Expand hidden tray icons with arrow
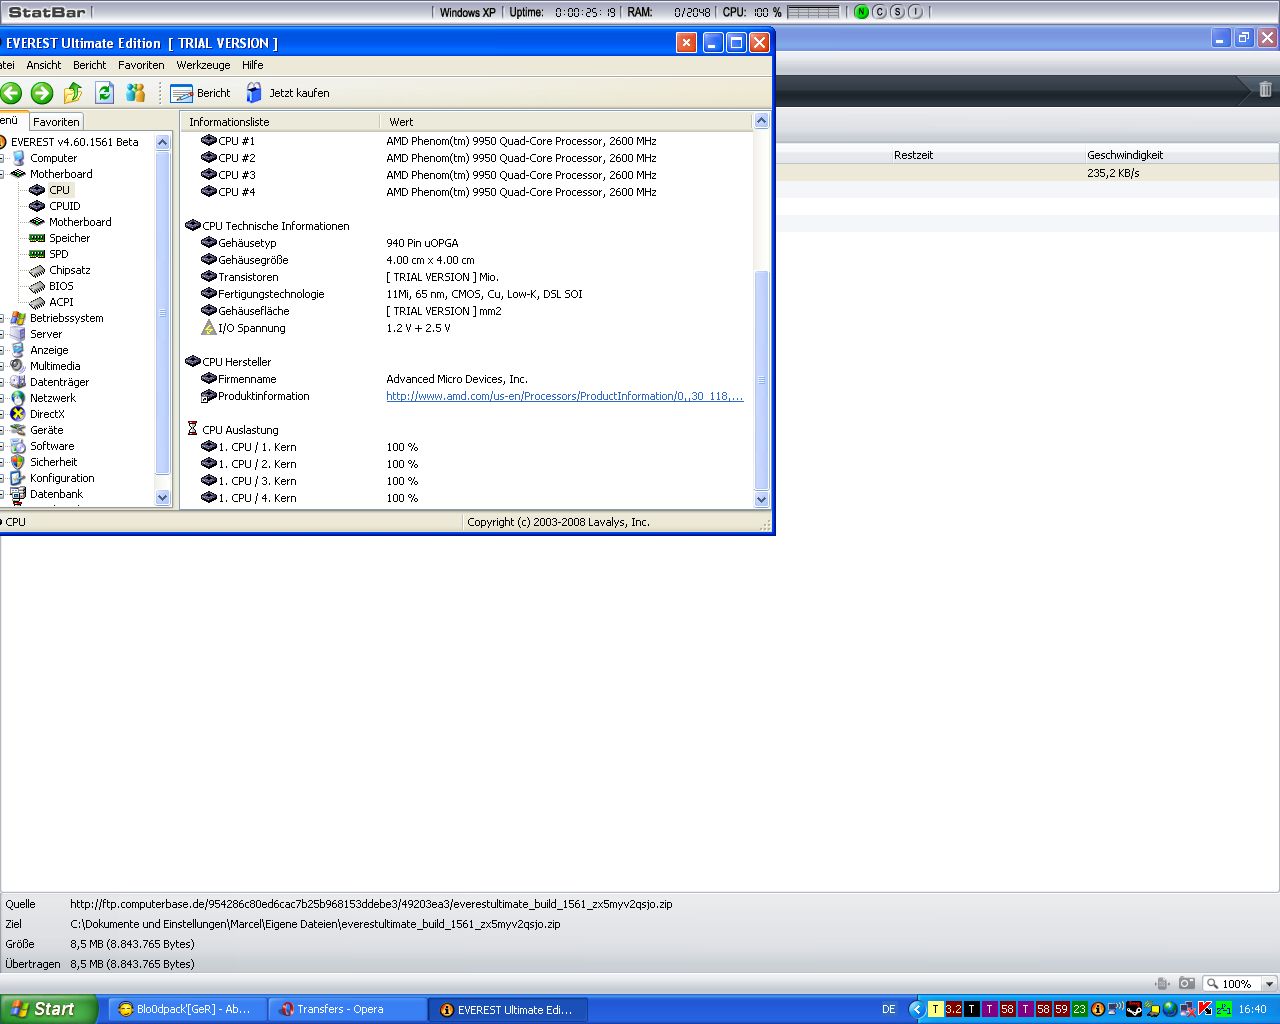1280x1024 pixels. 915,1009
